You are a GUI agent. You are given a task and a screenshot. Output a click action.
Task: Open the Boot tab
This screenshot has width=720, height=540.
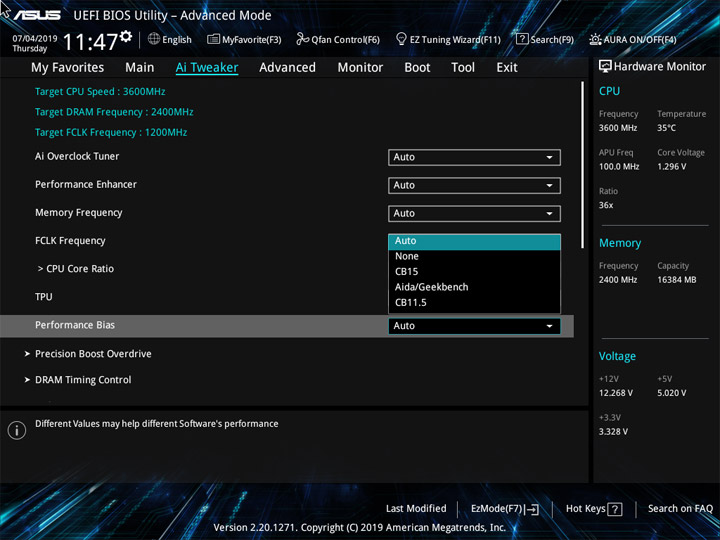tap(417, 68)
